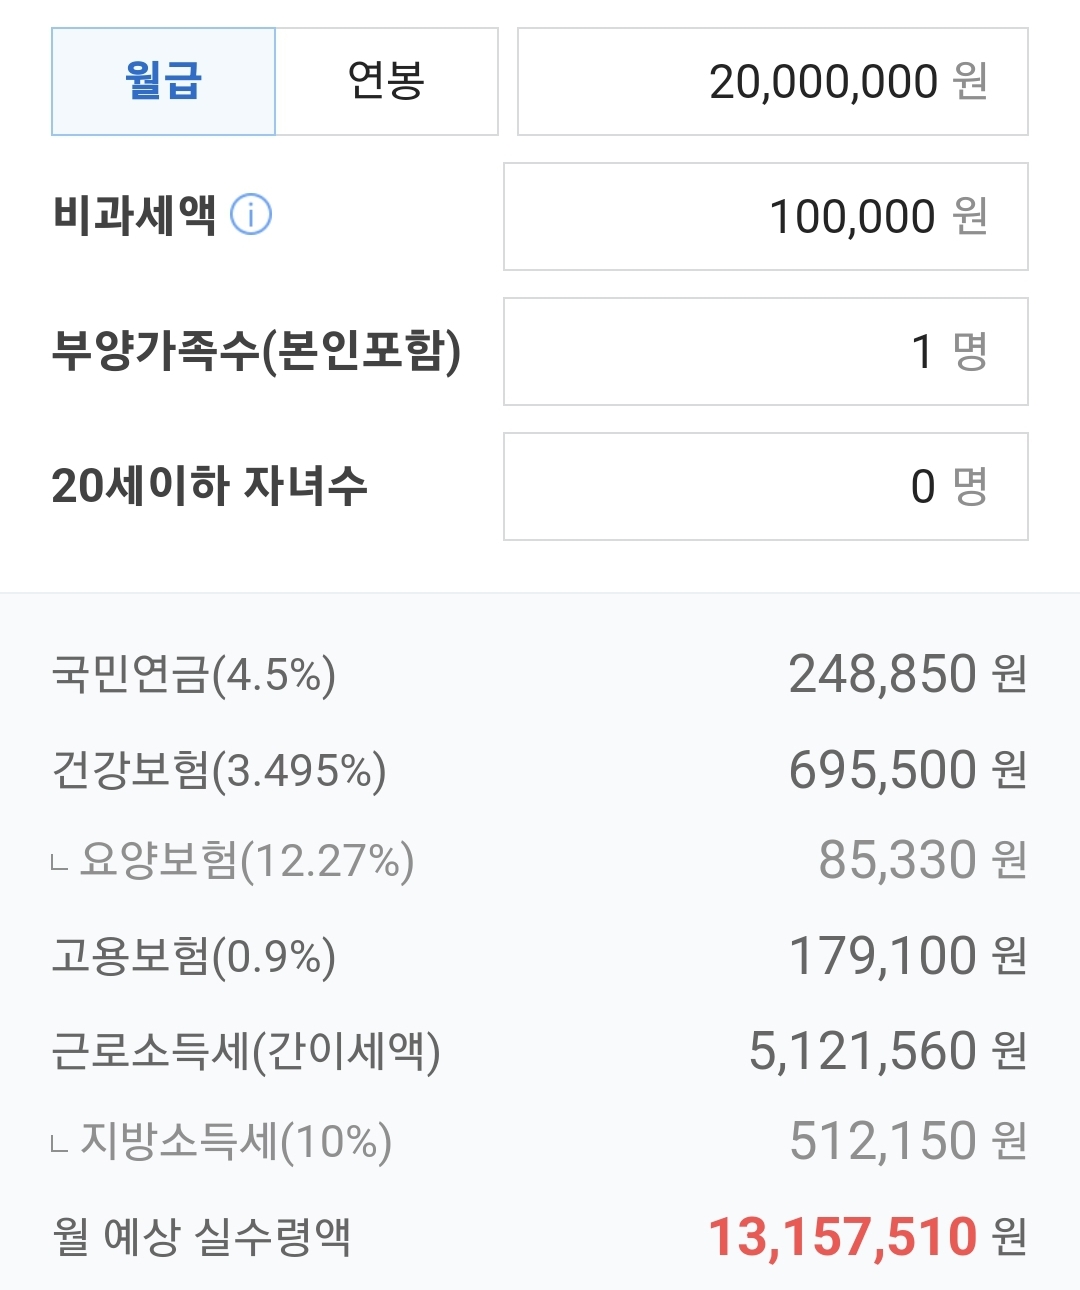Click the 지방소득세(10%) sub-item label
The image size is (1080, 1290).
[235, 1141]
